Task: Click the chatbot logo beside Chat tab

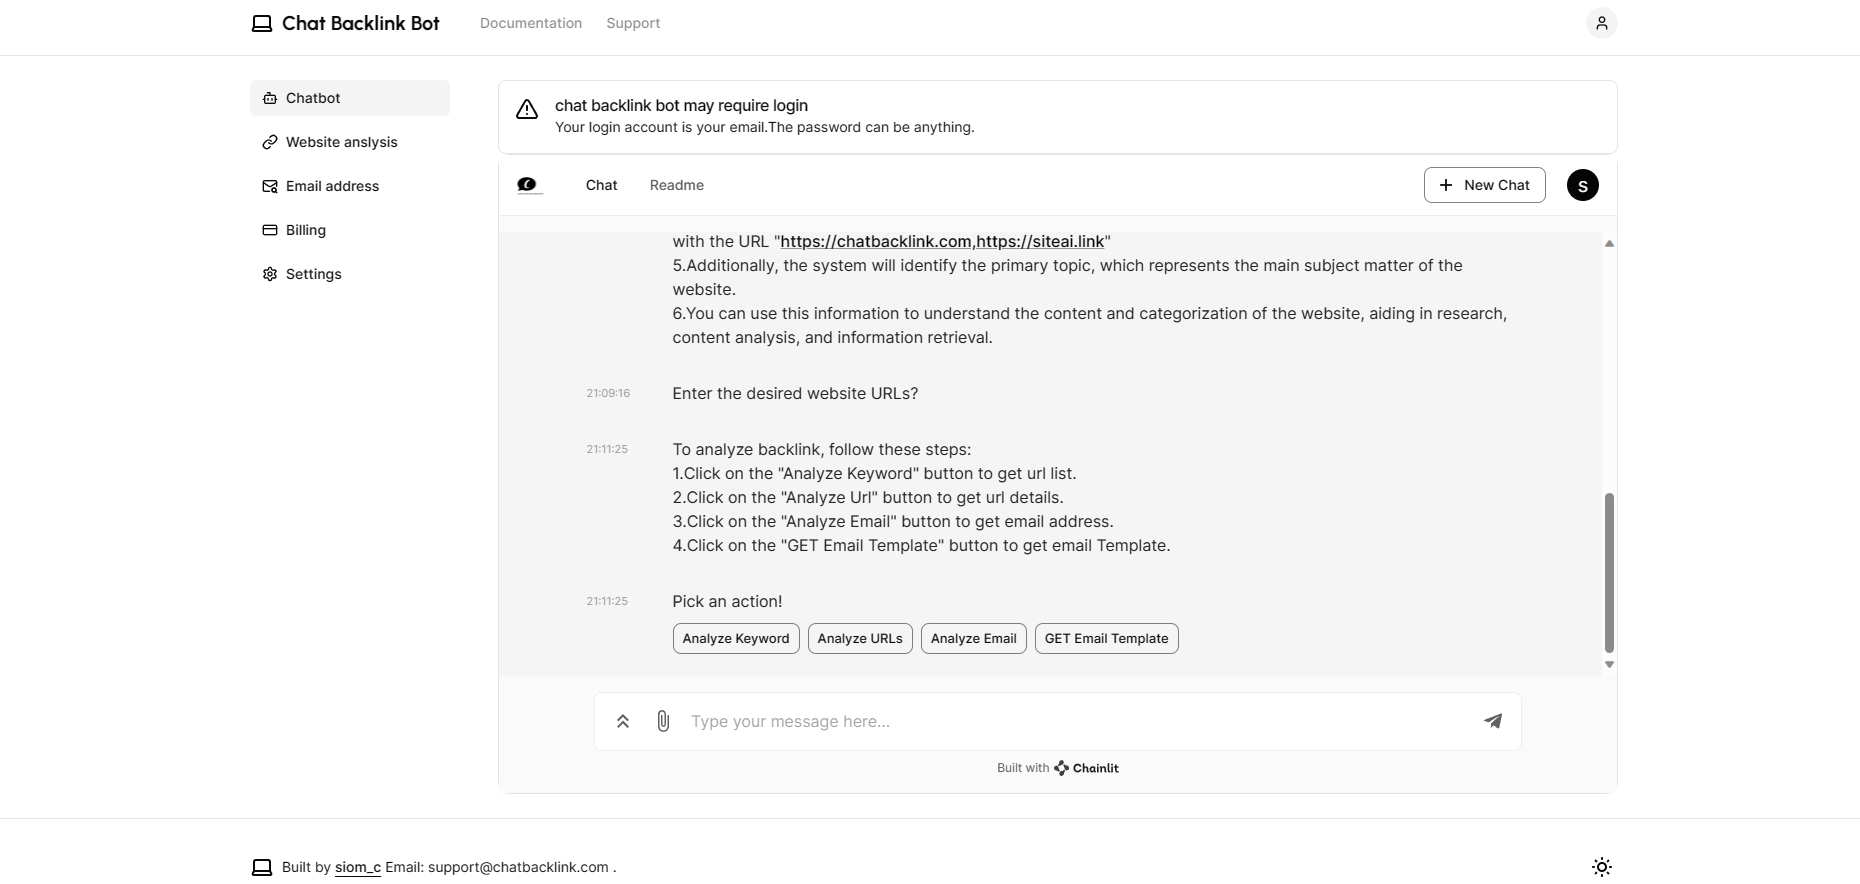Action: (529, 185)
